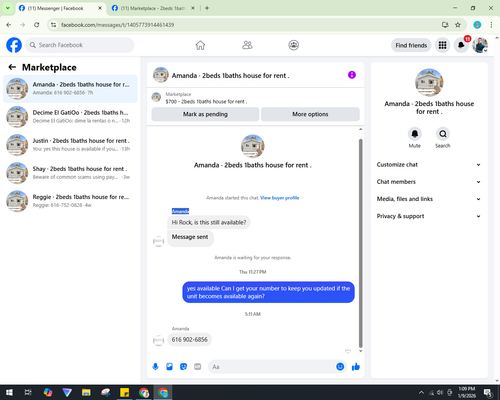
Task: Focus the Search Facebook box
Action: (80, 45)
